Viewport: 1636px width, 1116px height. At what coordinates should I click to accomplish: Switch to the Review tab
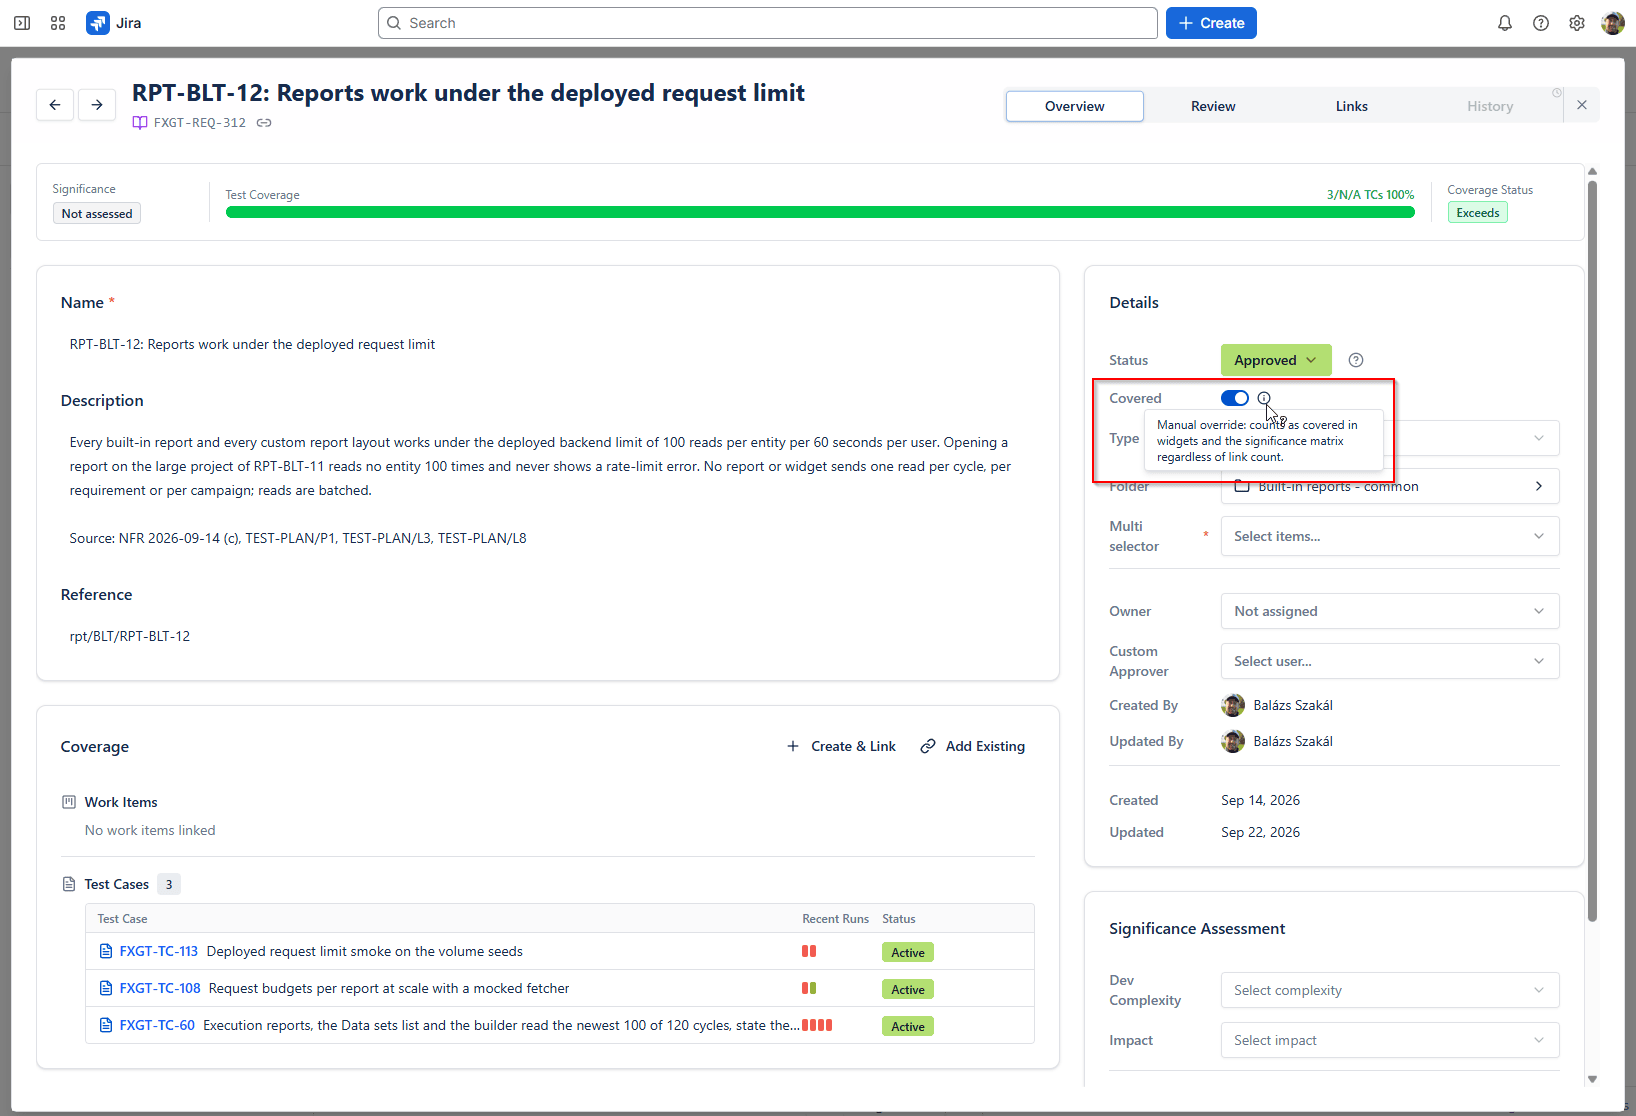point(1213,106)
